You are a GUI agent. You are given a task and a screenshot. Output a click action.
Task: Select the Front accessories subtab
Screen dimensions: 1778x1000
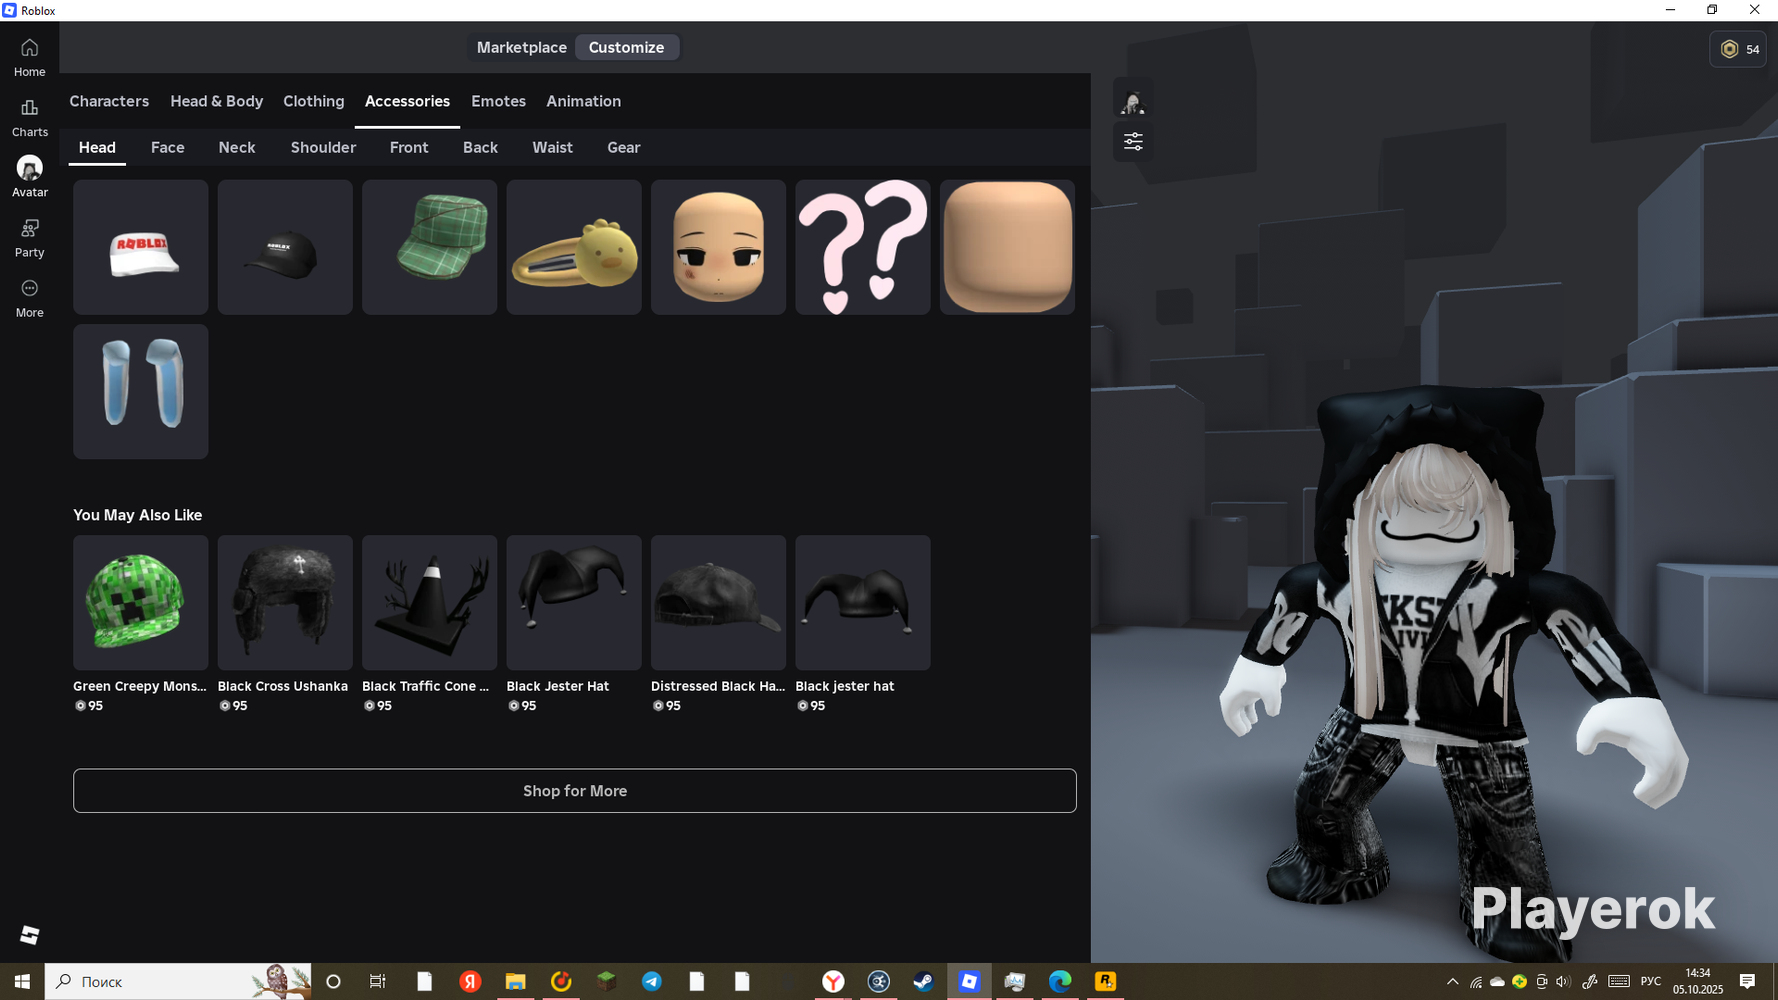coord(409,147)
